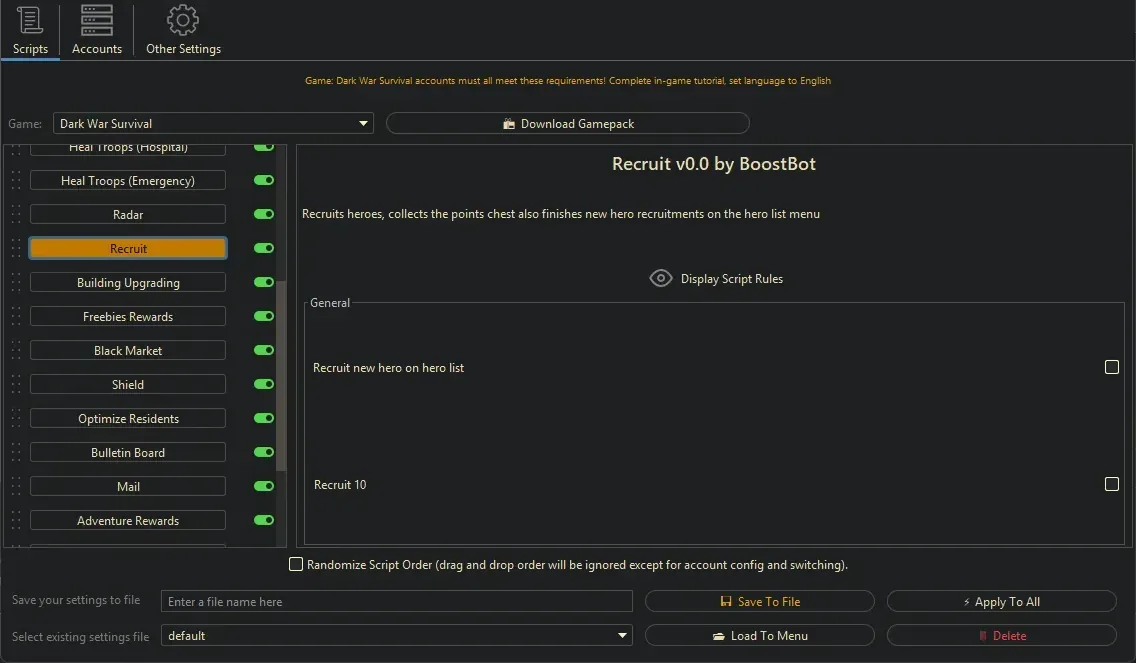Click the drag handle beside Mail
The width and height of the screenshot is (1136, 663).
(x=16, y=487)
